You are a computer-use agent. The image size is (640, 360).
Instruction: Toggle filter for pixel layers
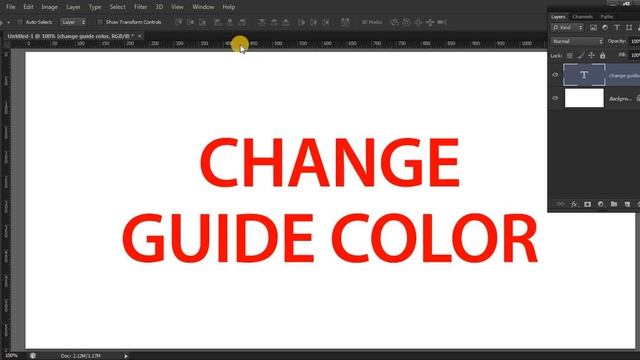593,28
